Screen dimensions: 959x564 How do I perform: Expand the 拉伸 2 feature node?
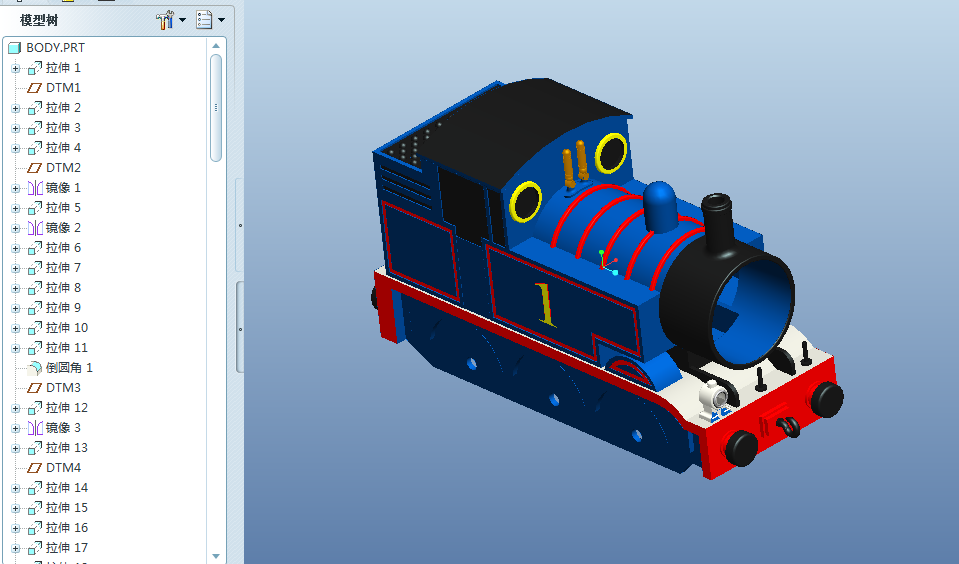pyautogui.click(x=15, y=109)
